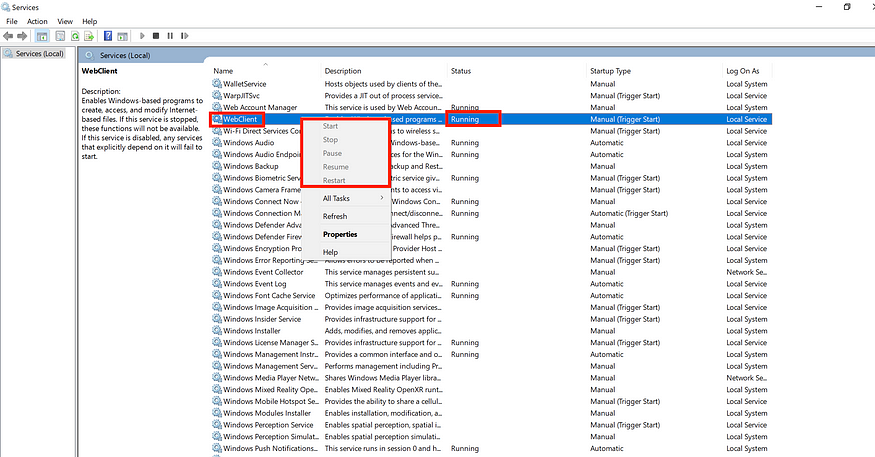Image resolution: width=875 pixels, height=457 pixels.
Task: Click the Stop Service square icon
Action: point(156,36)
